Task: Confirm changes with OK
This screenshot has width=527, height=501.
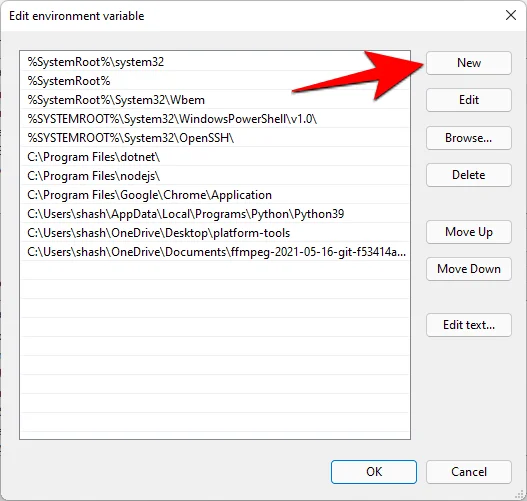Action: tap(374, 472)
